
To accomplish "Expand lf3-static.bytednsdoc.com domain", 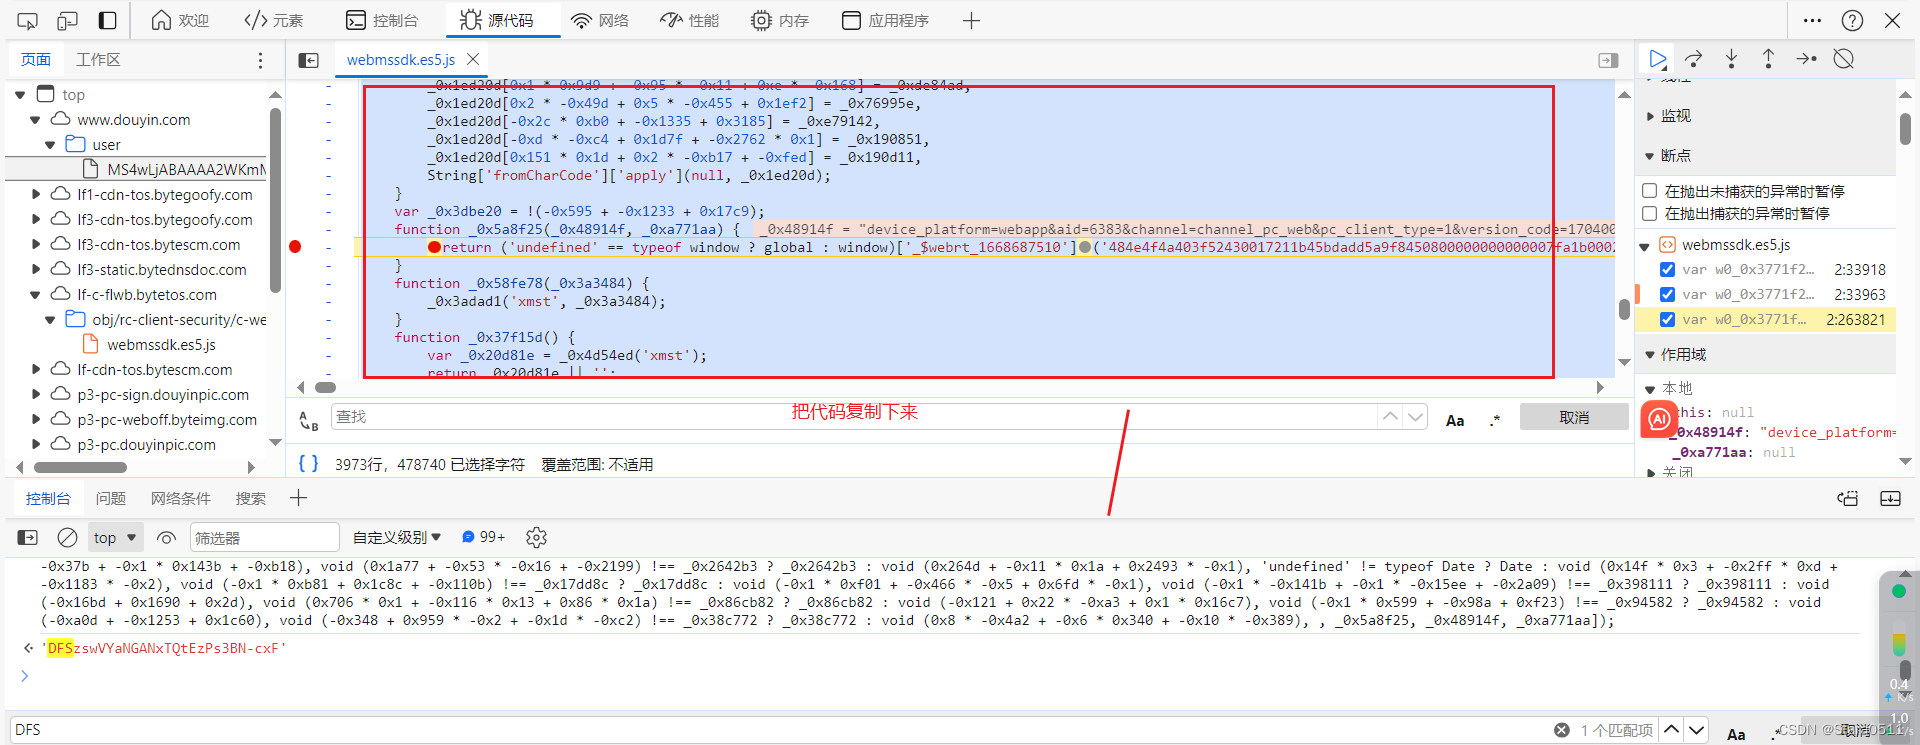I will (x=36, y=270).
